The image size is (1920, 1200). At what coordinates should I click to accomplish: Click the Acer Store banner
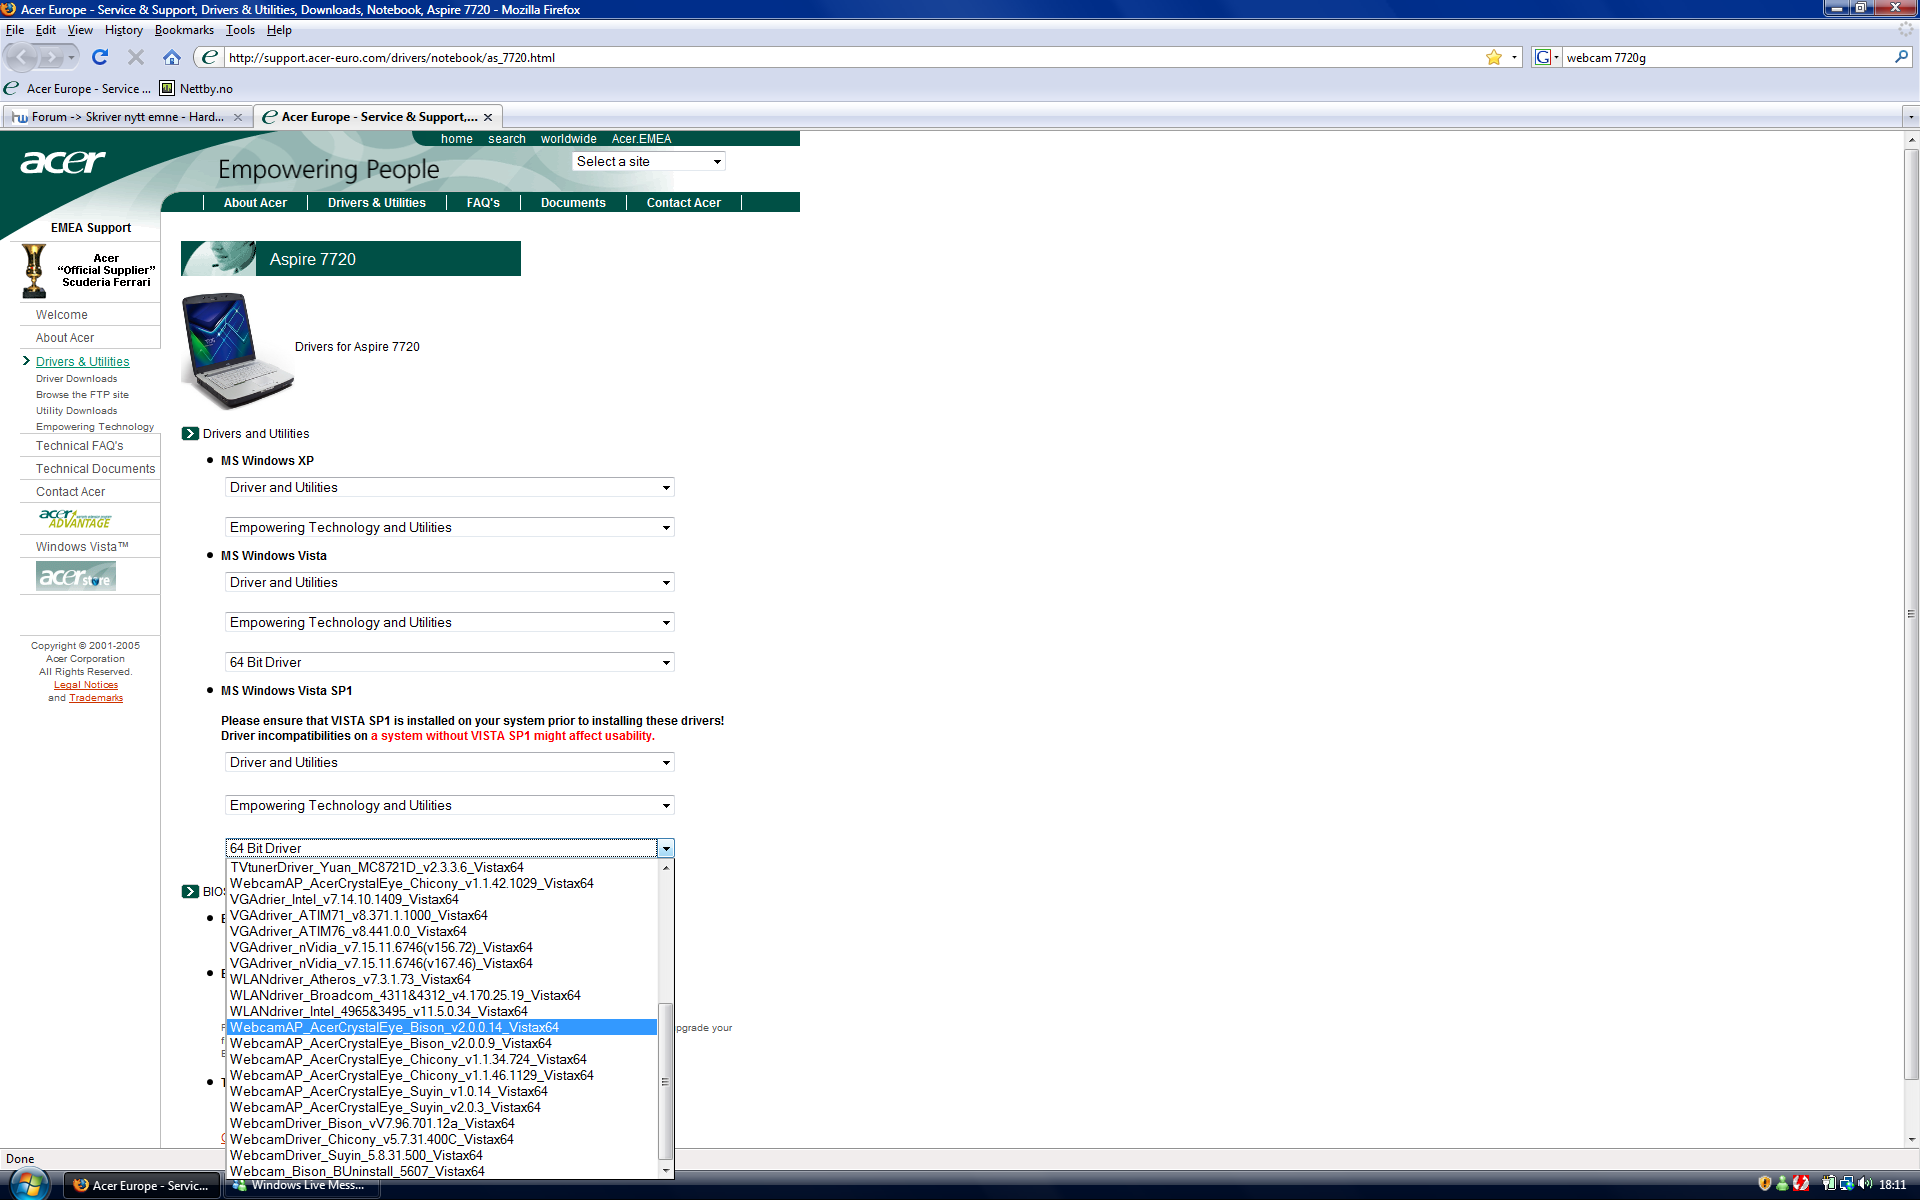point(76,576)
